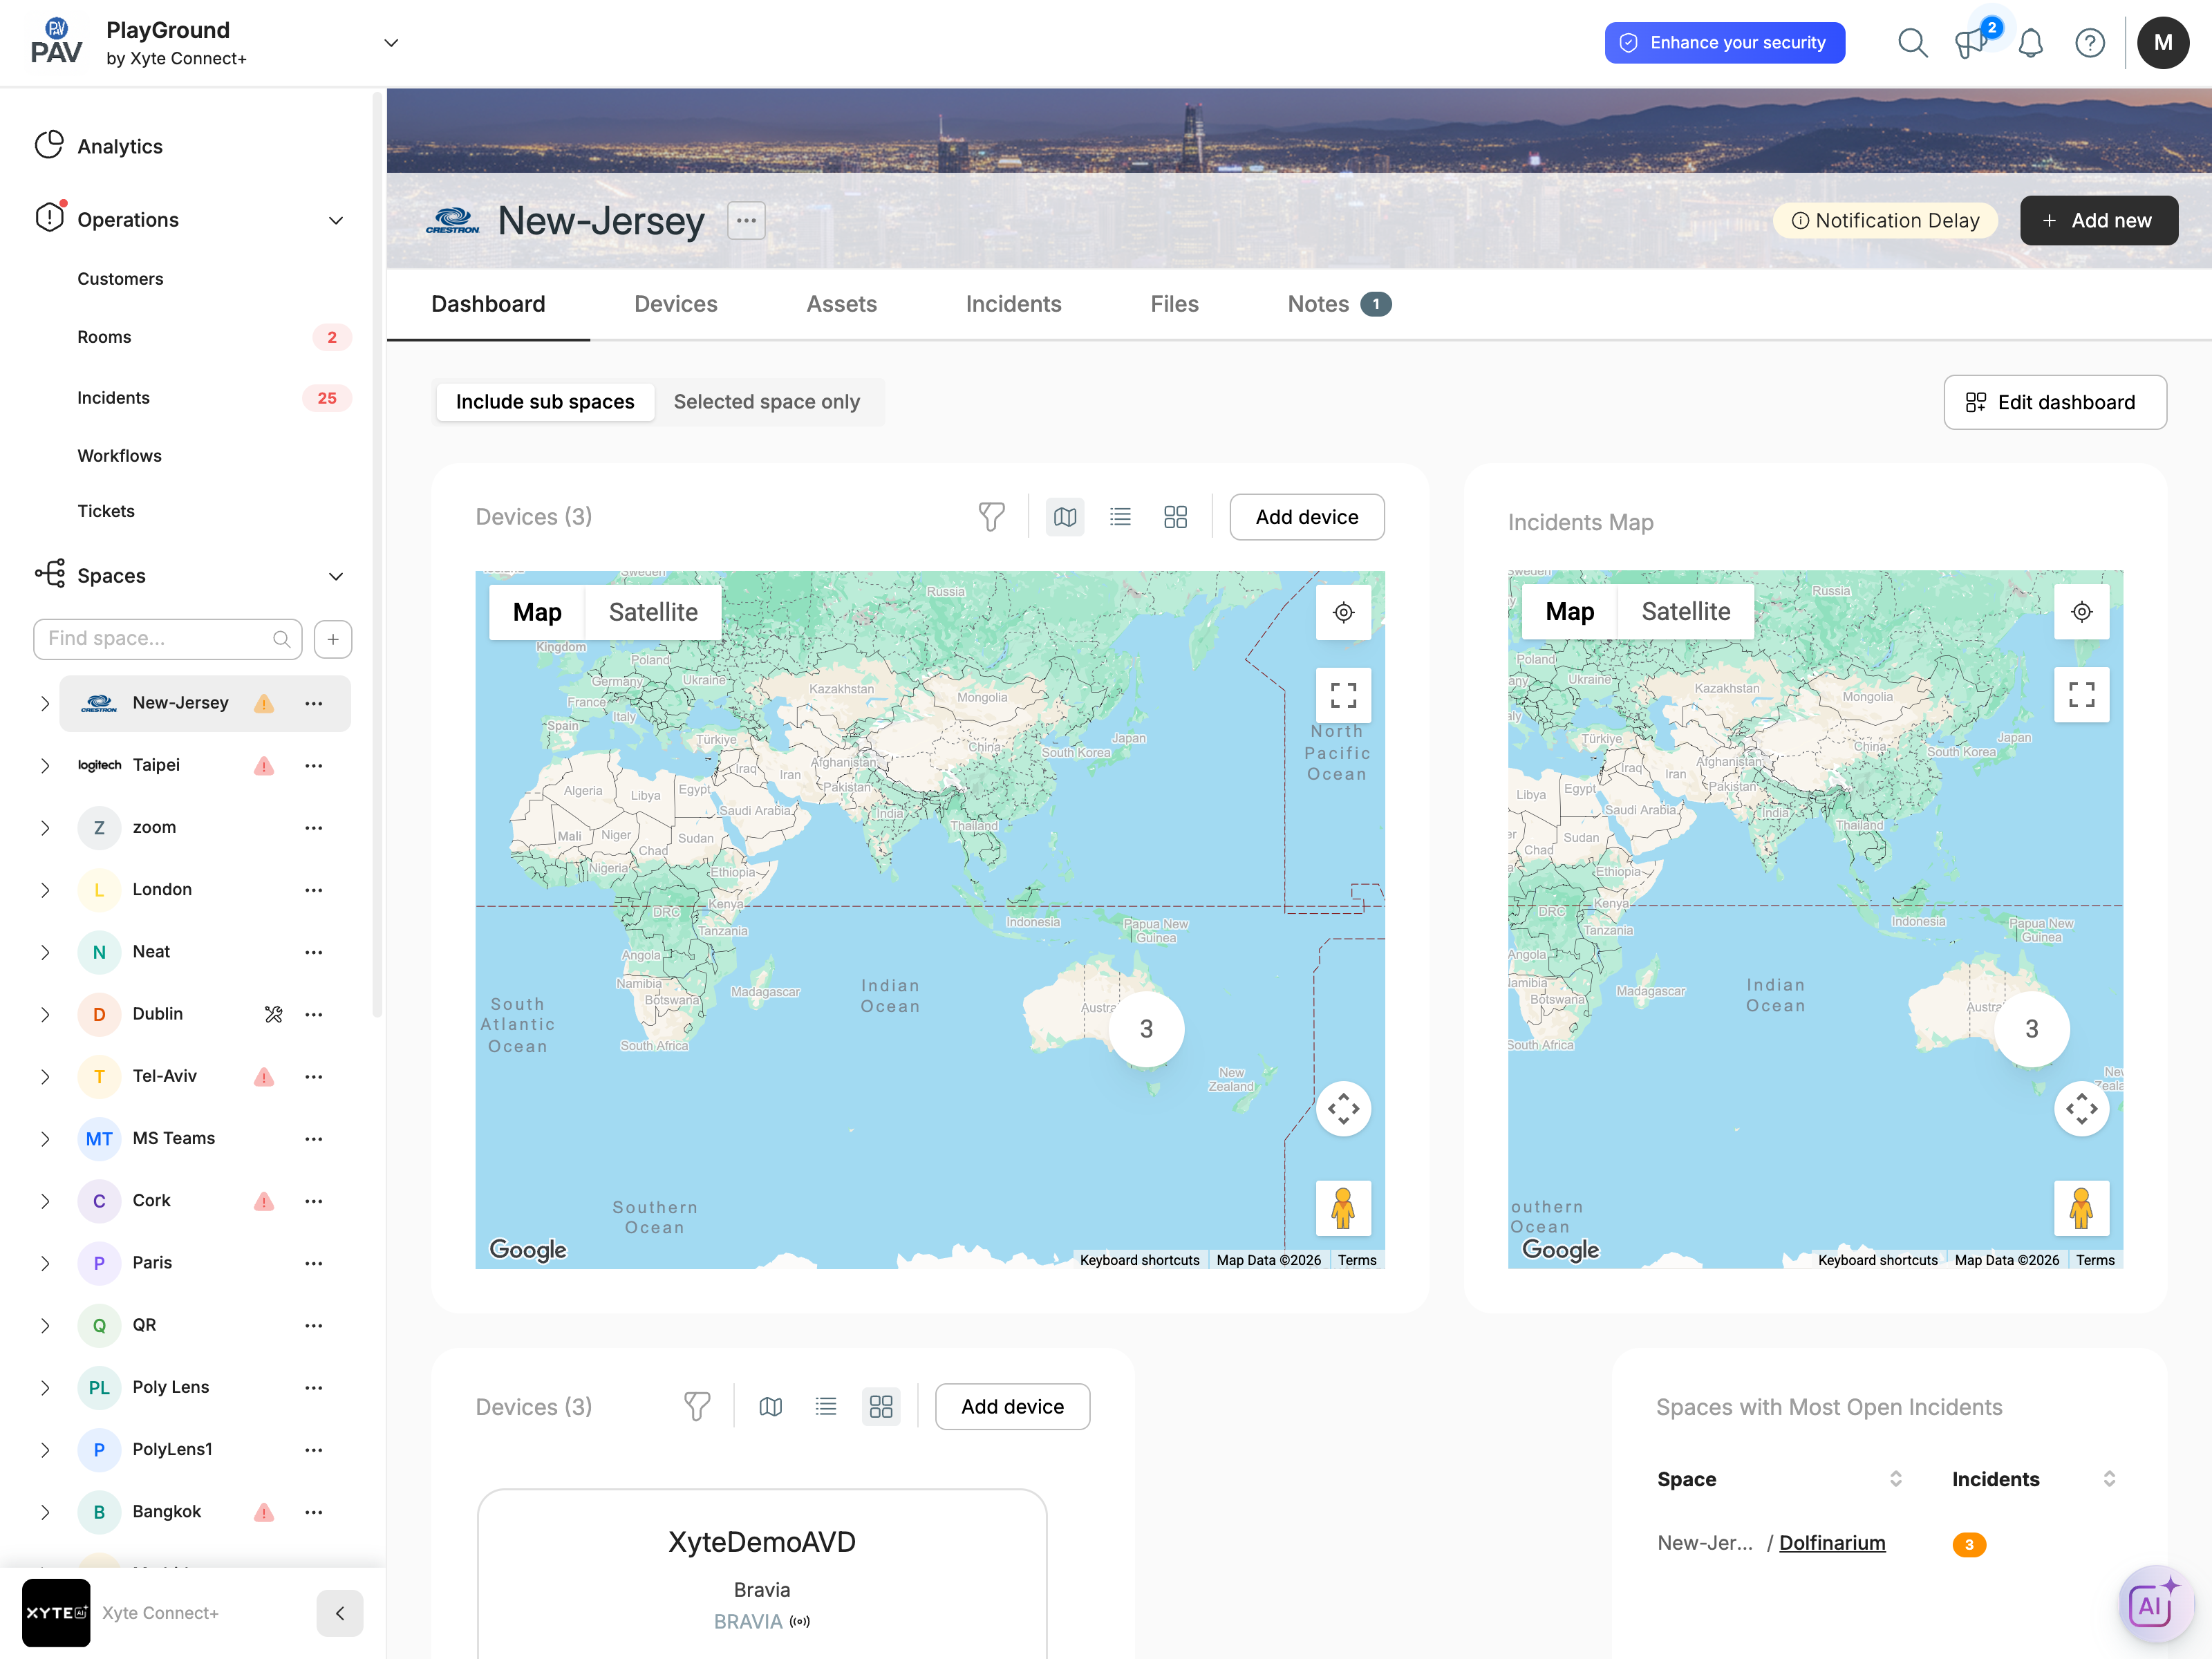The height and width of the screenshot is (1659, 2212).
Task: Toggle grid view in the lower Devices widget
Action: point(881,1407)
